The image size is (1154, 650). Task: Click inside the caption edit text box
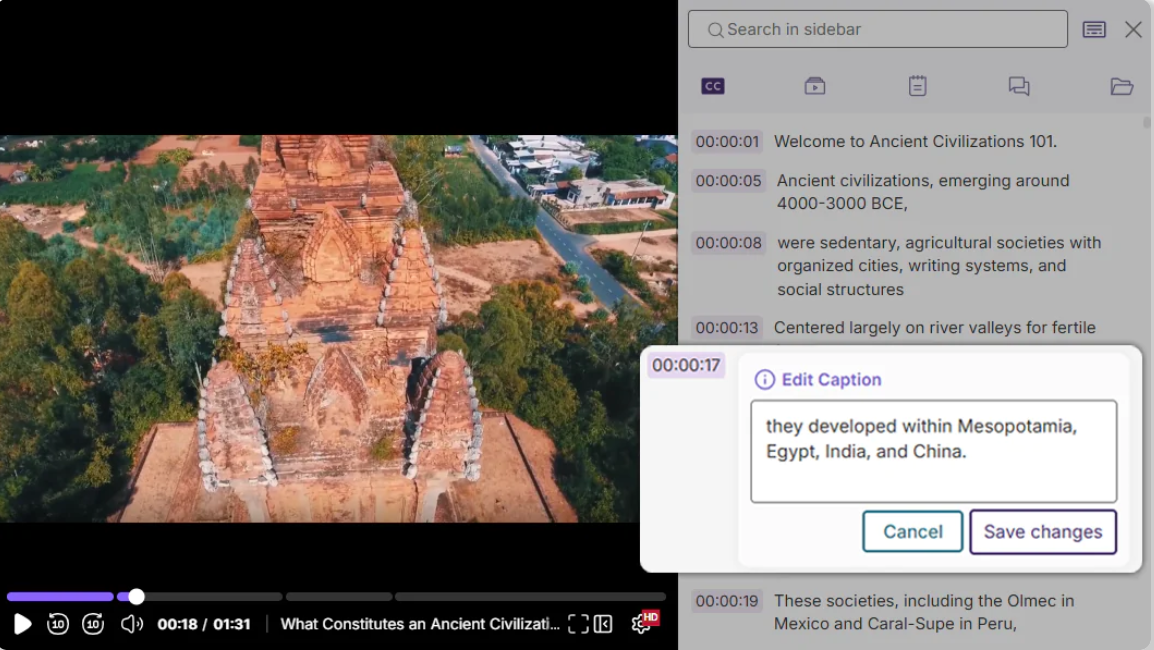(933, 451)
